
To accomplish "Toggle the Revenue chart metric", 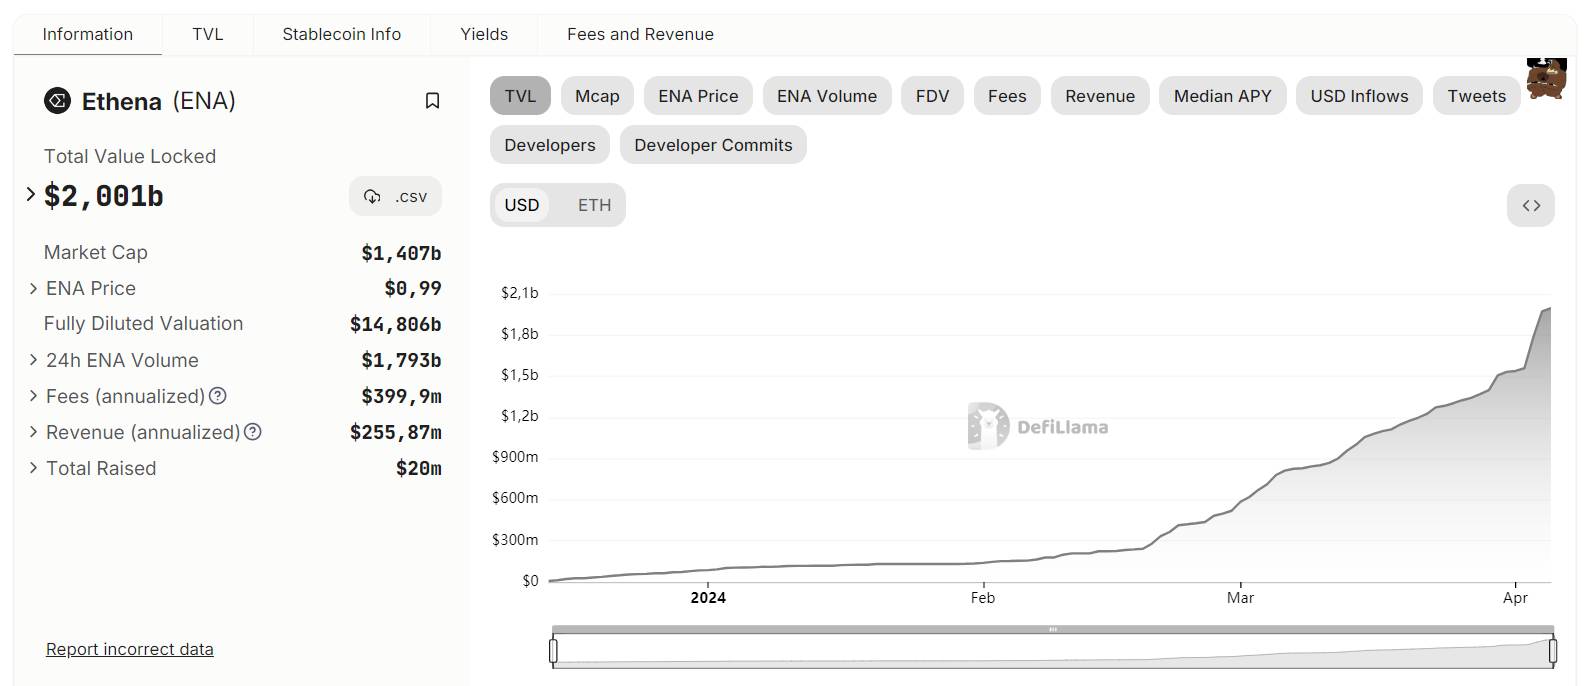I will [x=1100, y=96].
